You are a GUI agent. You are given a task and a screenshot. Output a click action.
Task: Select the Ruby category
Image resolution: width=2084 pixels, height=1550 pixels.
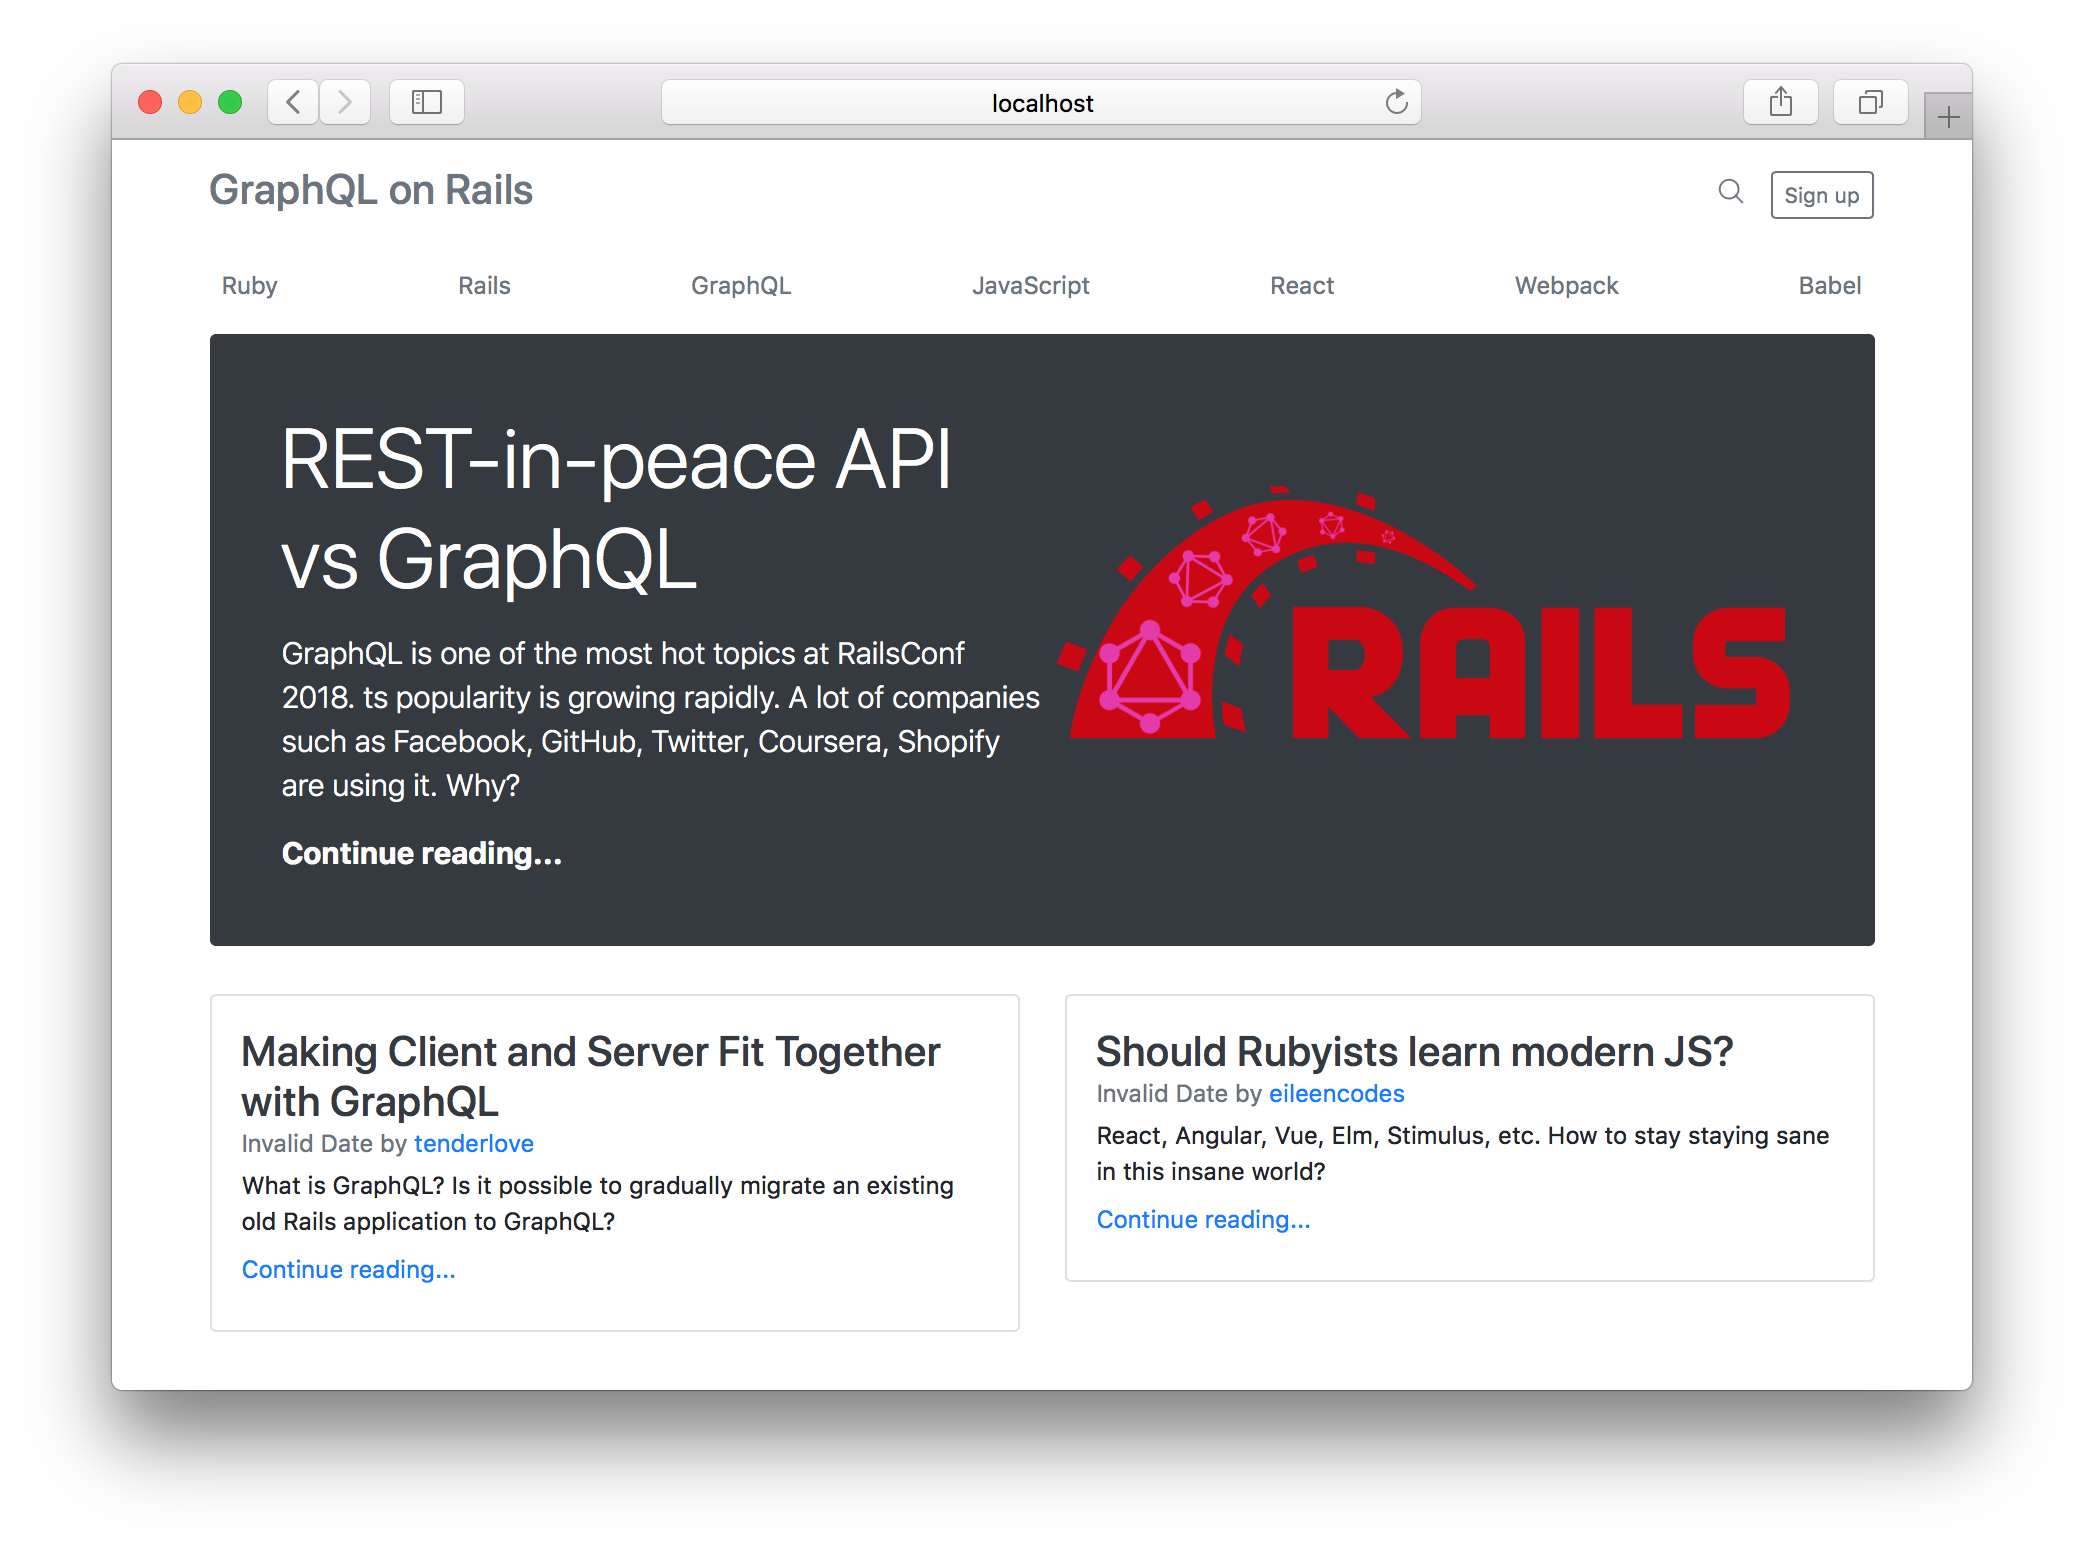(249, 286)
